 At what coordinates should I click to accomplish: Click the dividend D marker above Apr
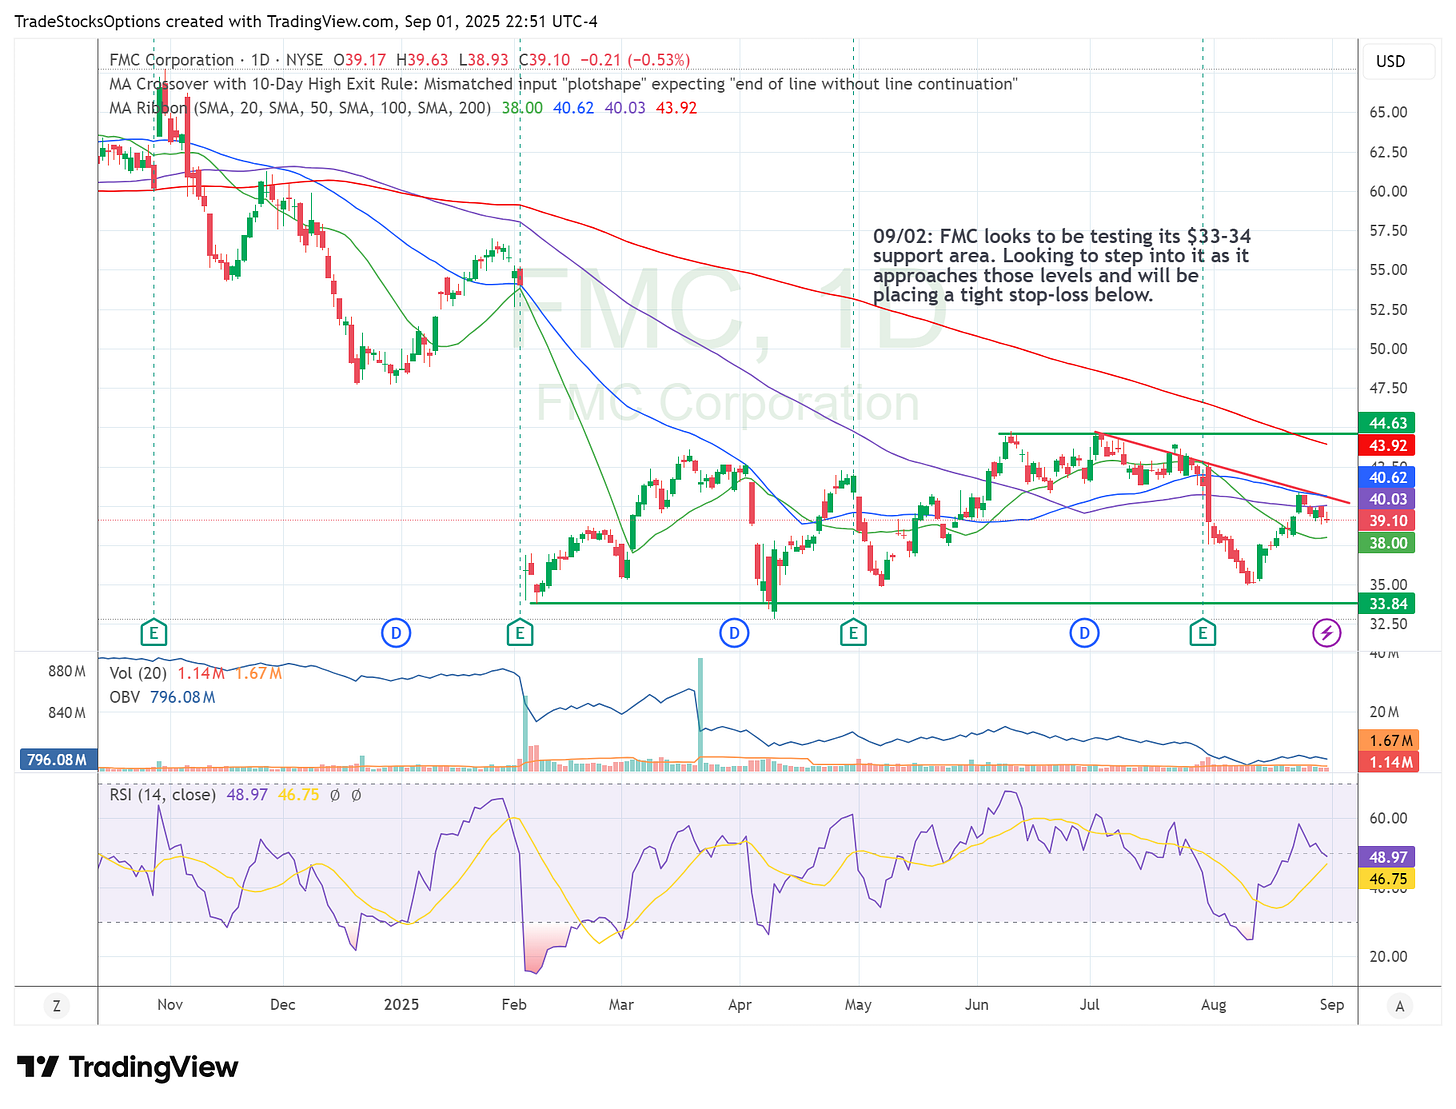click(734, 633)
